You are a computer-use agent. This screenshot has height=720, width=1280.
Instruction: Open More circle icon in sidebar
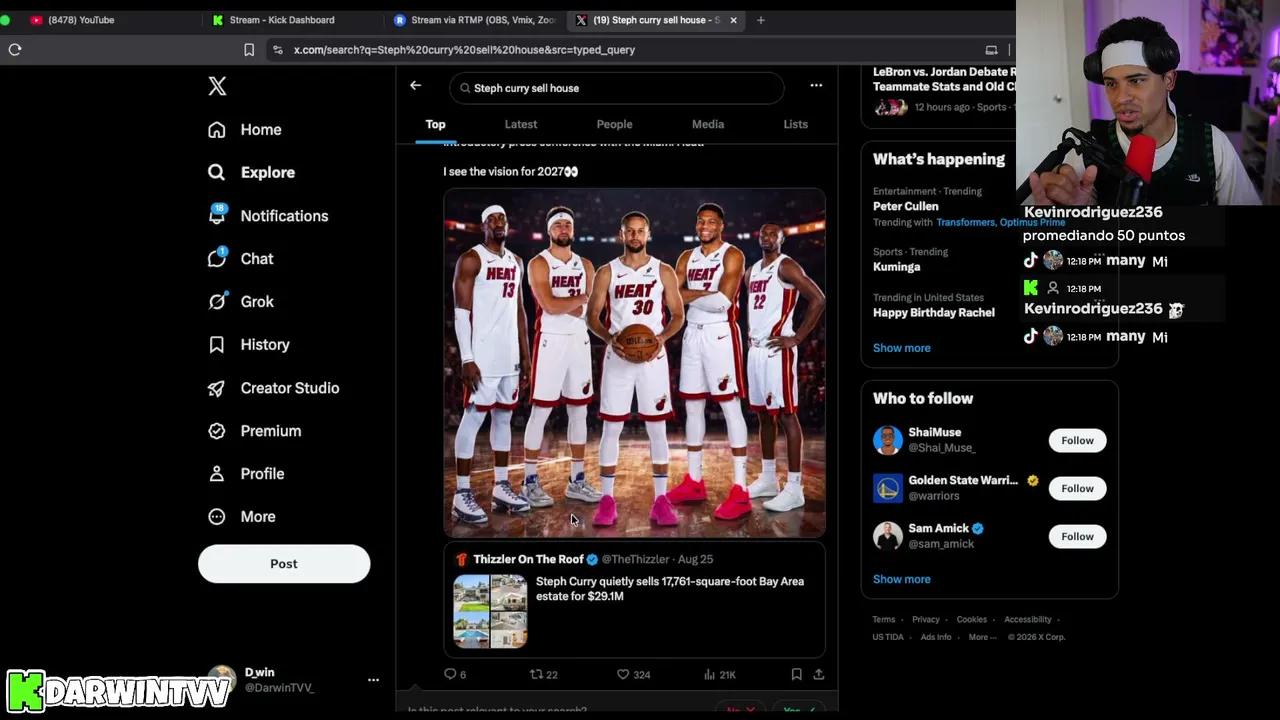tap(216, 517)
